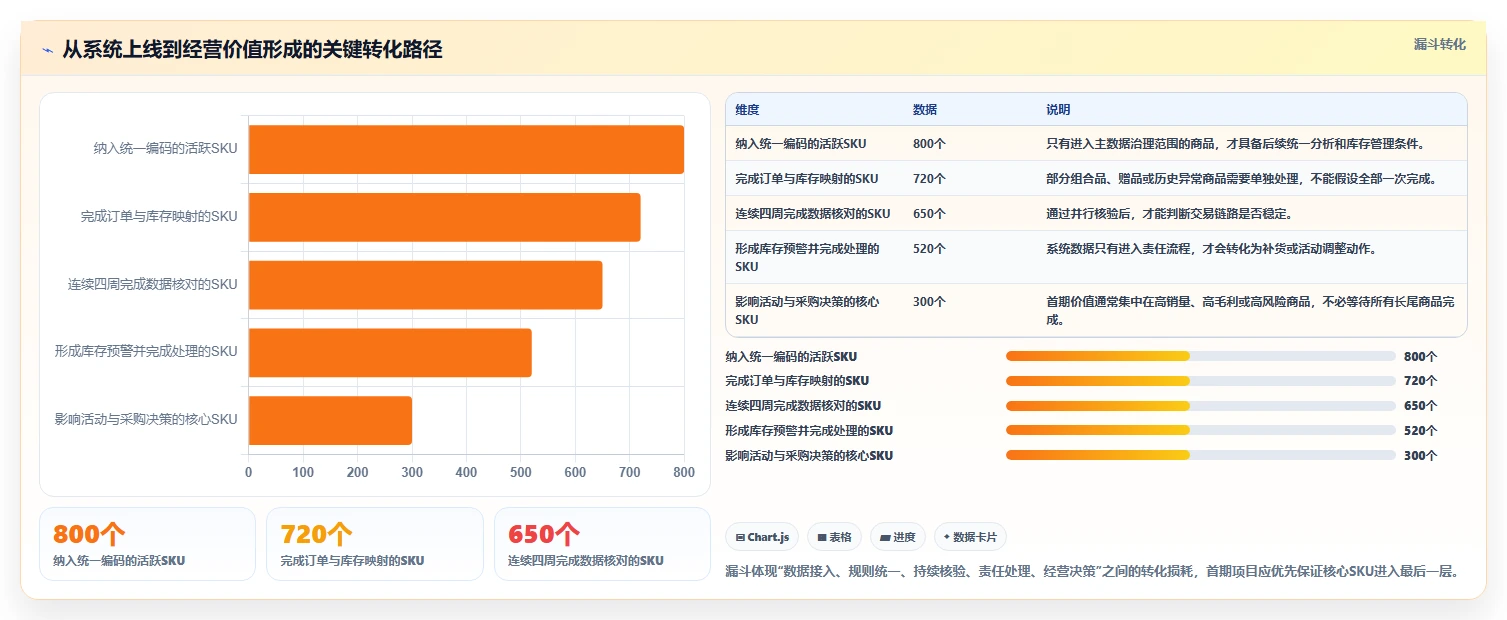Click the 100 tick on the chart x-axis
Image resolution: width=1507 pixels, height=620 pixels.
303,473
